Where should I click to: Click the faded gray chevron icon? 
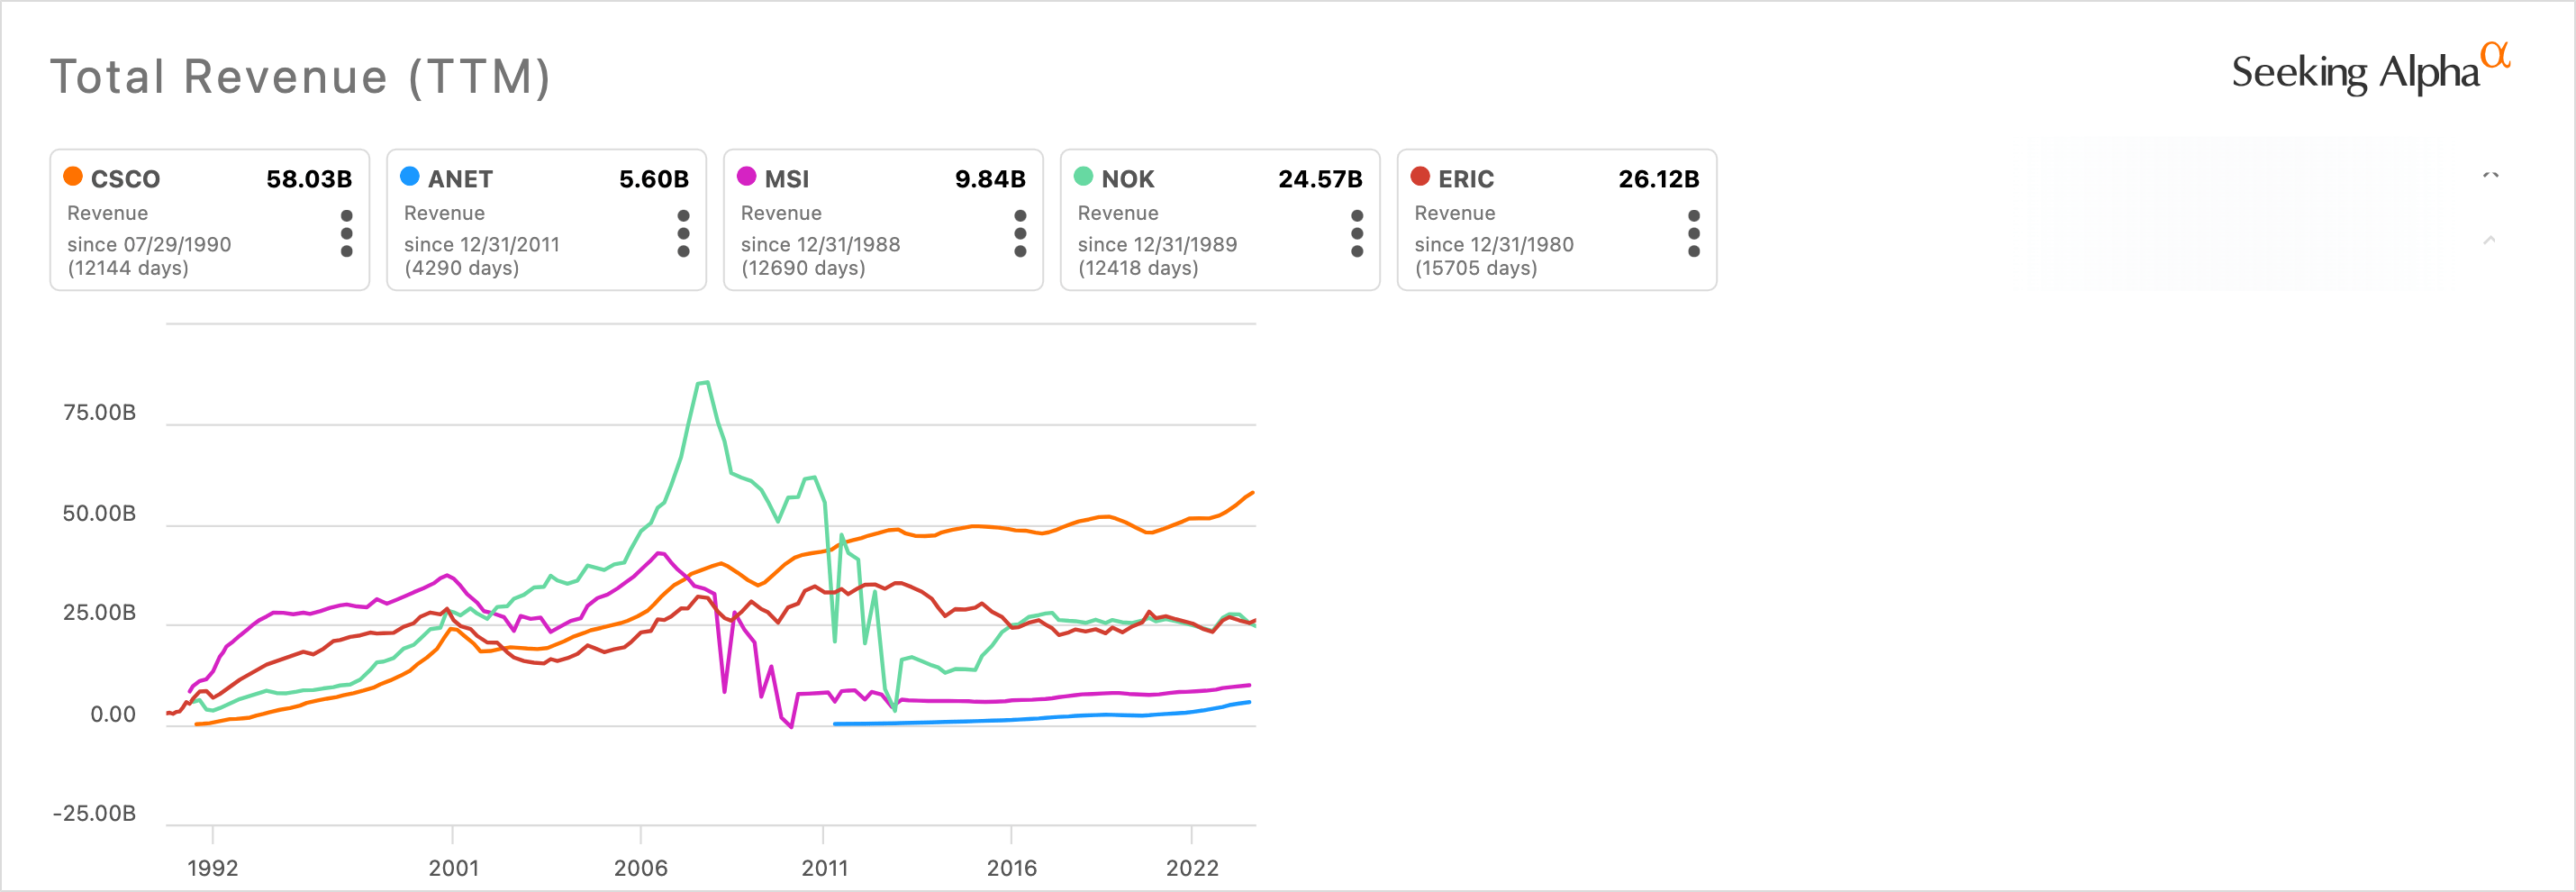click(2489, 240)
